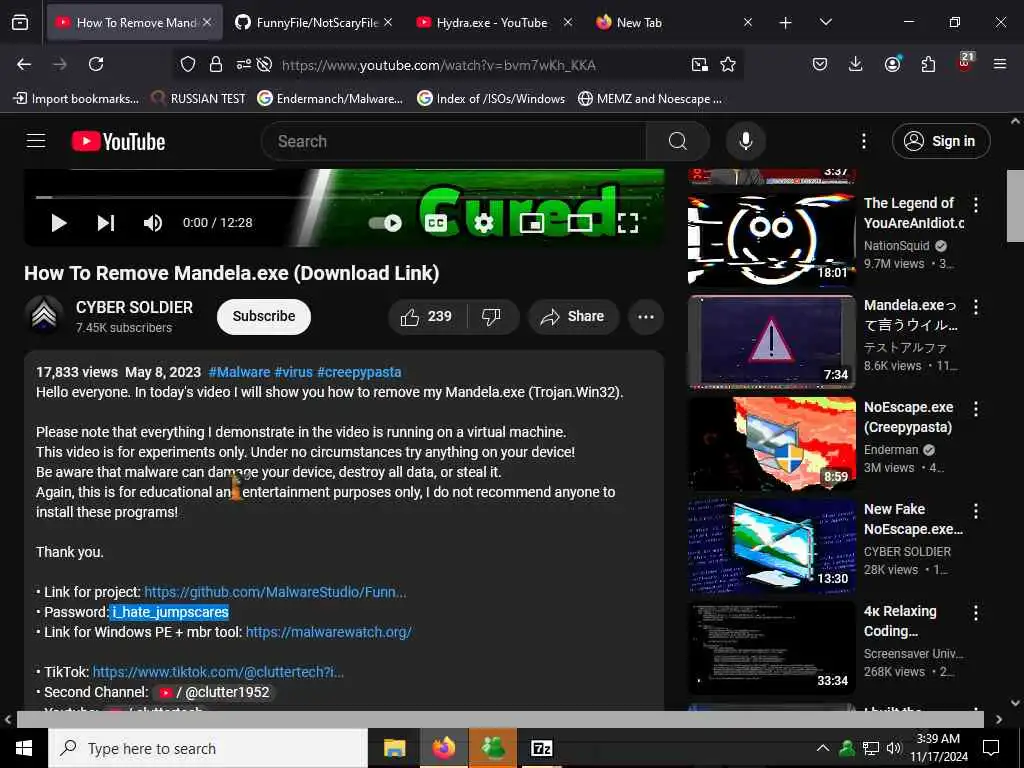
Task: Open Firefox application hamburger menu
Action: [999, 64]
